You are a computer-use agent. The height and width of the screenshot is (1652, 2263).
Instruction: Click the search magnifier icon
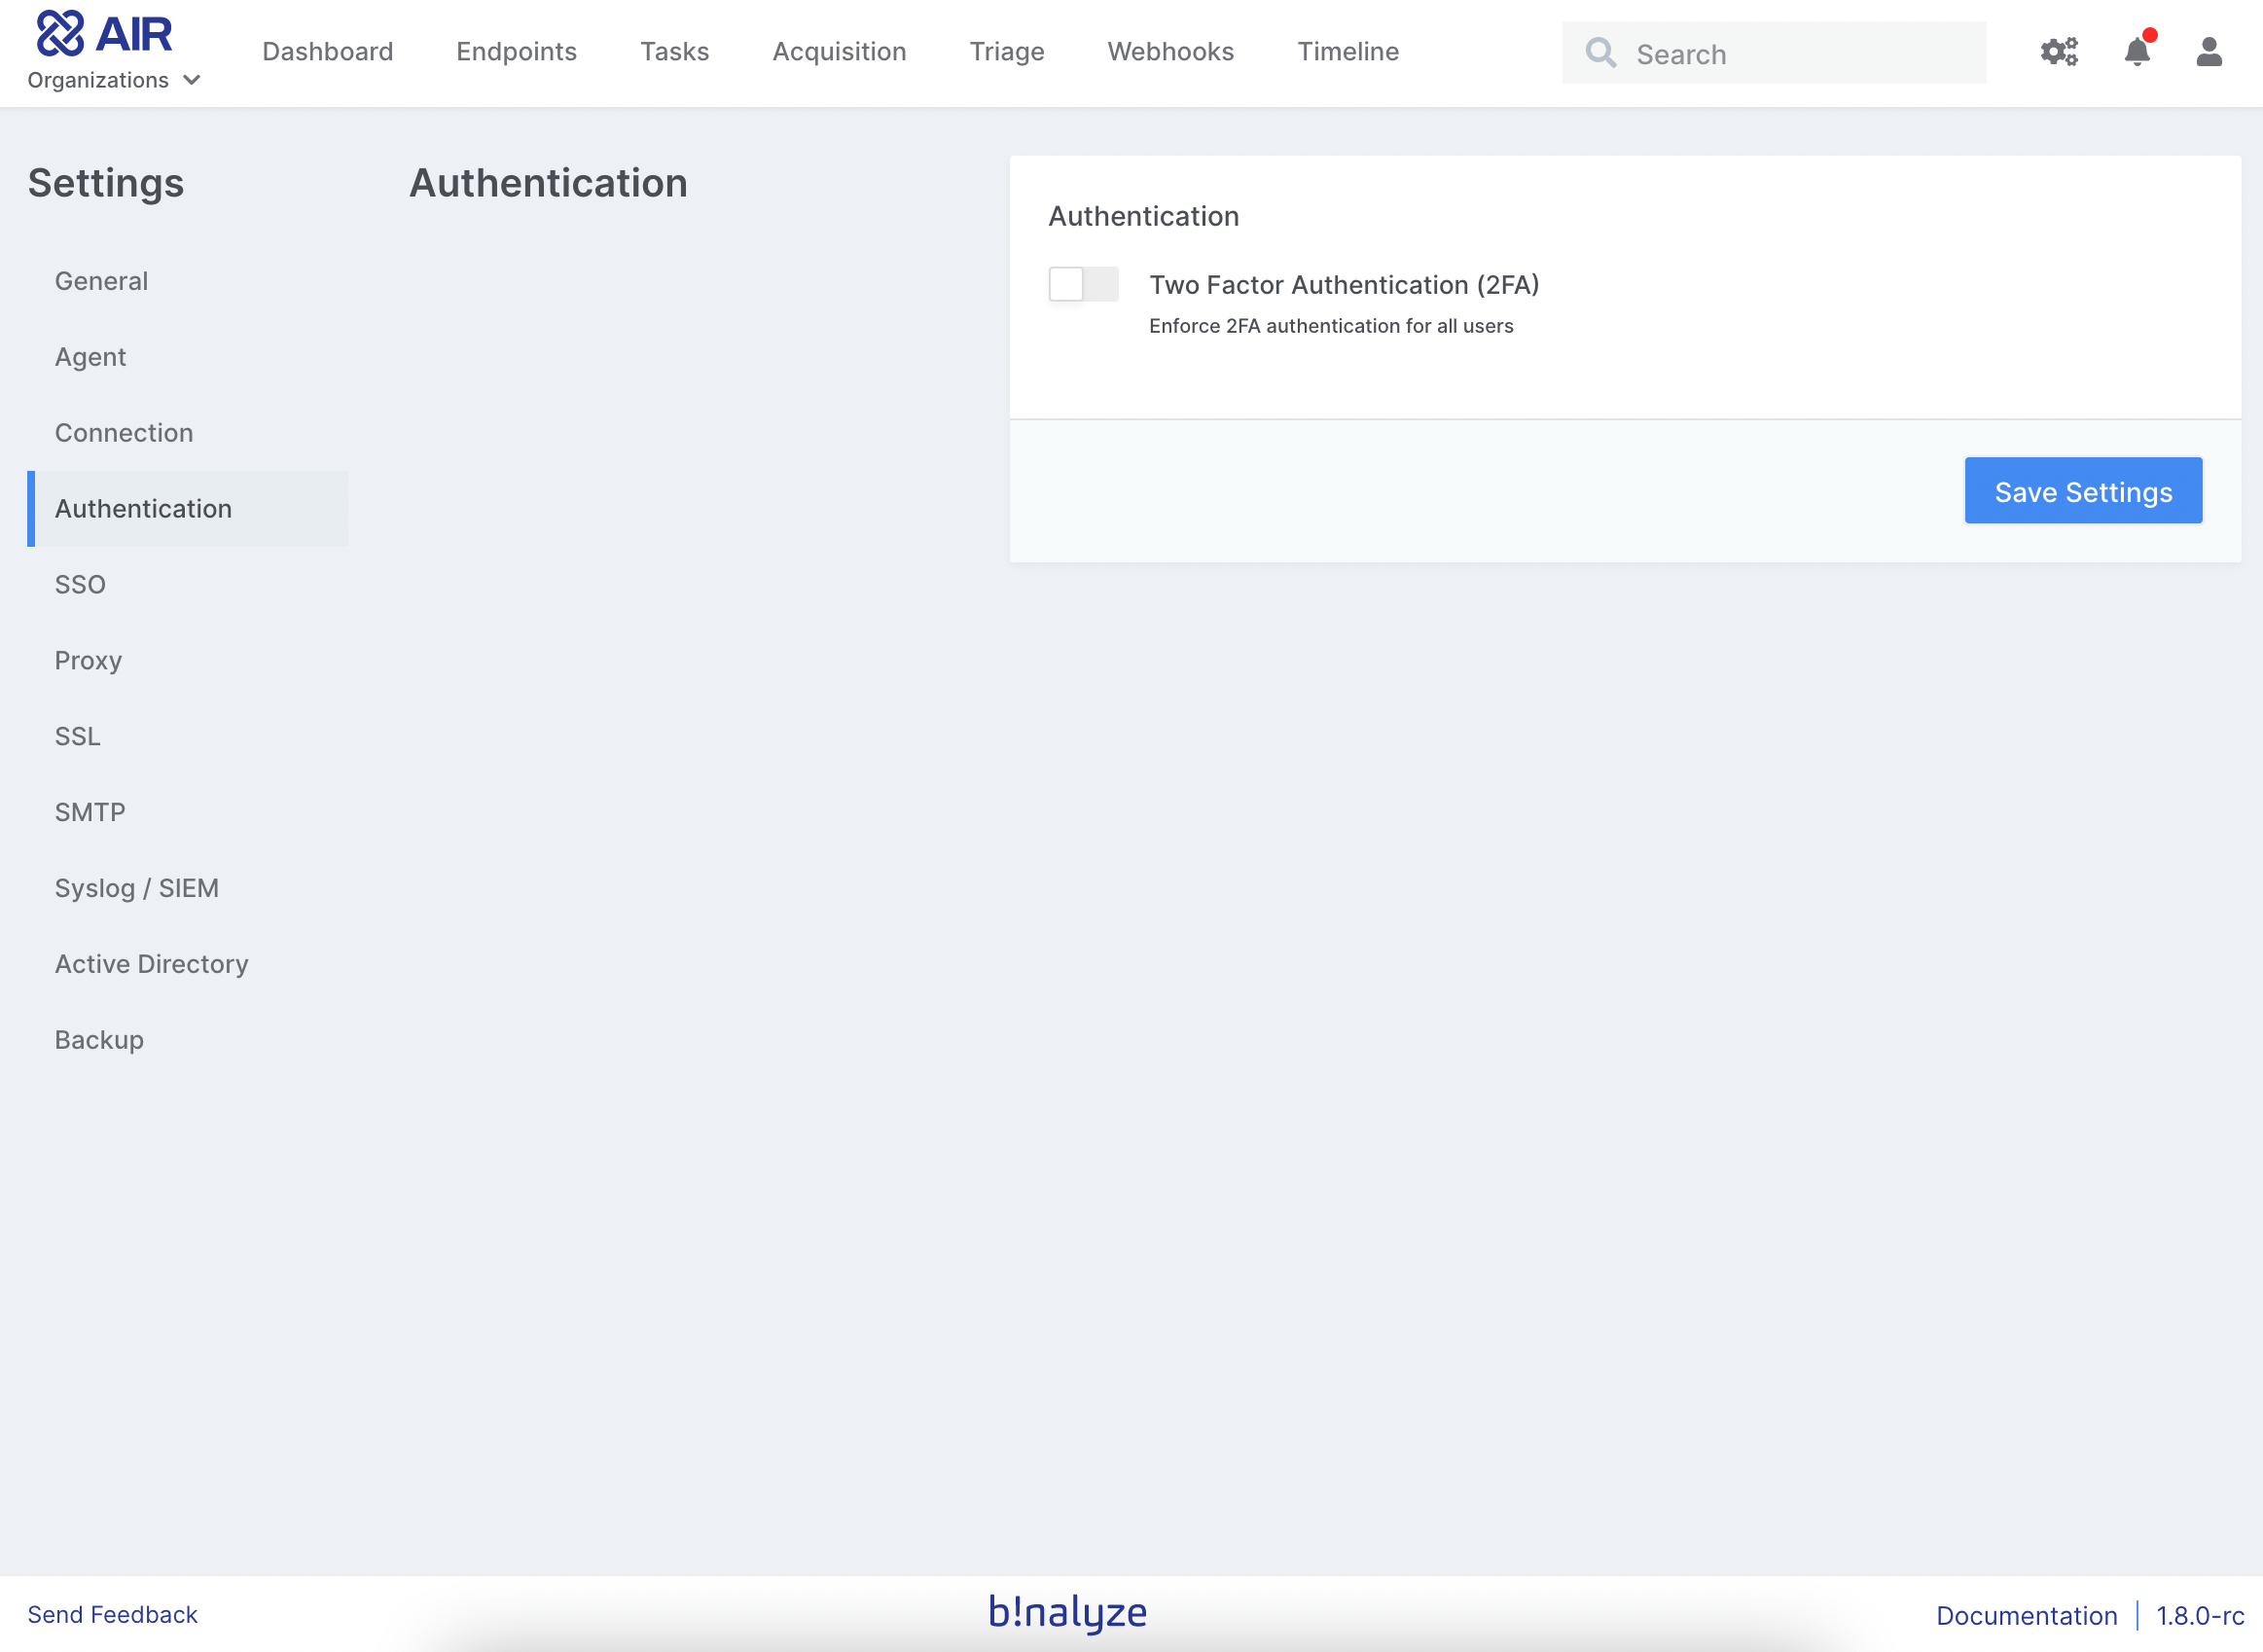pyautogui.click(x=1600, y=53)
